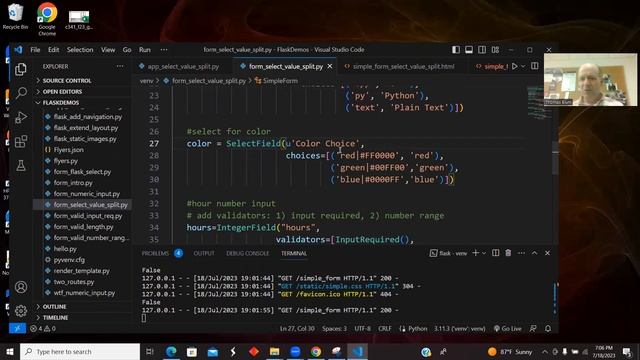This screenshot has width=640, height=360.
Task: Click Go Live in status bar
Action: [x=507, y=328]
